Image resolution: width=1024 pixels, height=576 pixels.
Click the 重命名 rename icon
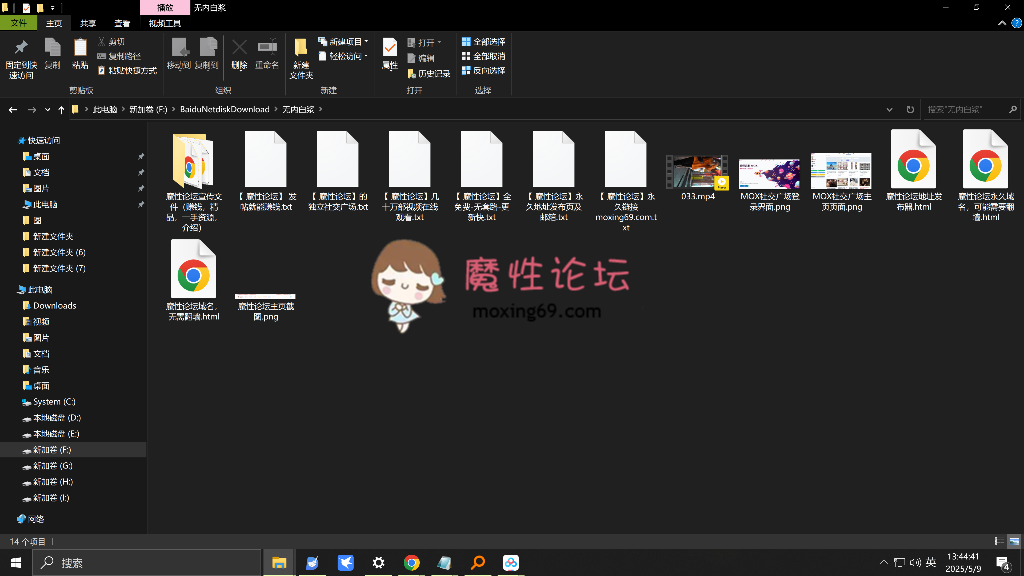pos(267,48)
